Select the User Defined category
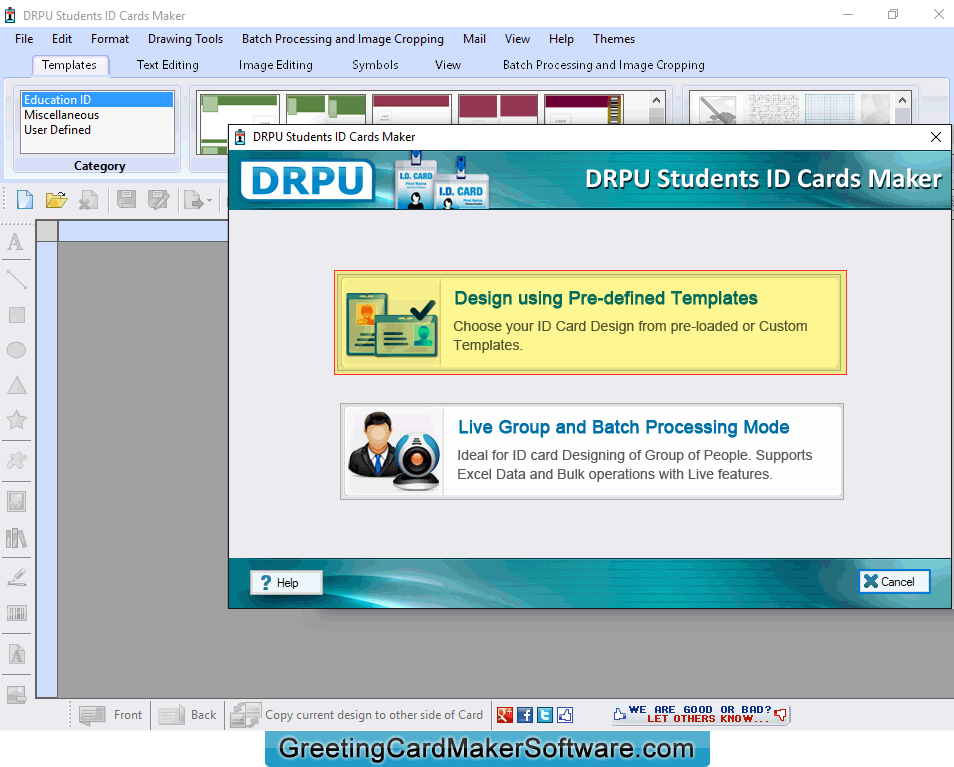This screenshot has height=767, width=954. pyautogui.click(x=97, y=130)
